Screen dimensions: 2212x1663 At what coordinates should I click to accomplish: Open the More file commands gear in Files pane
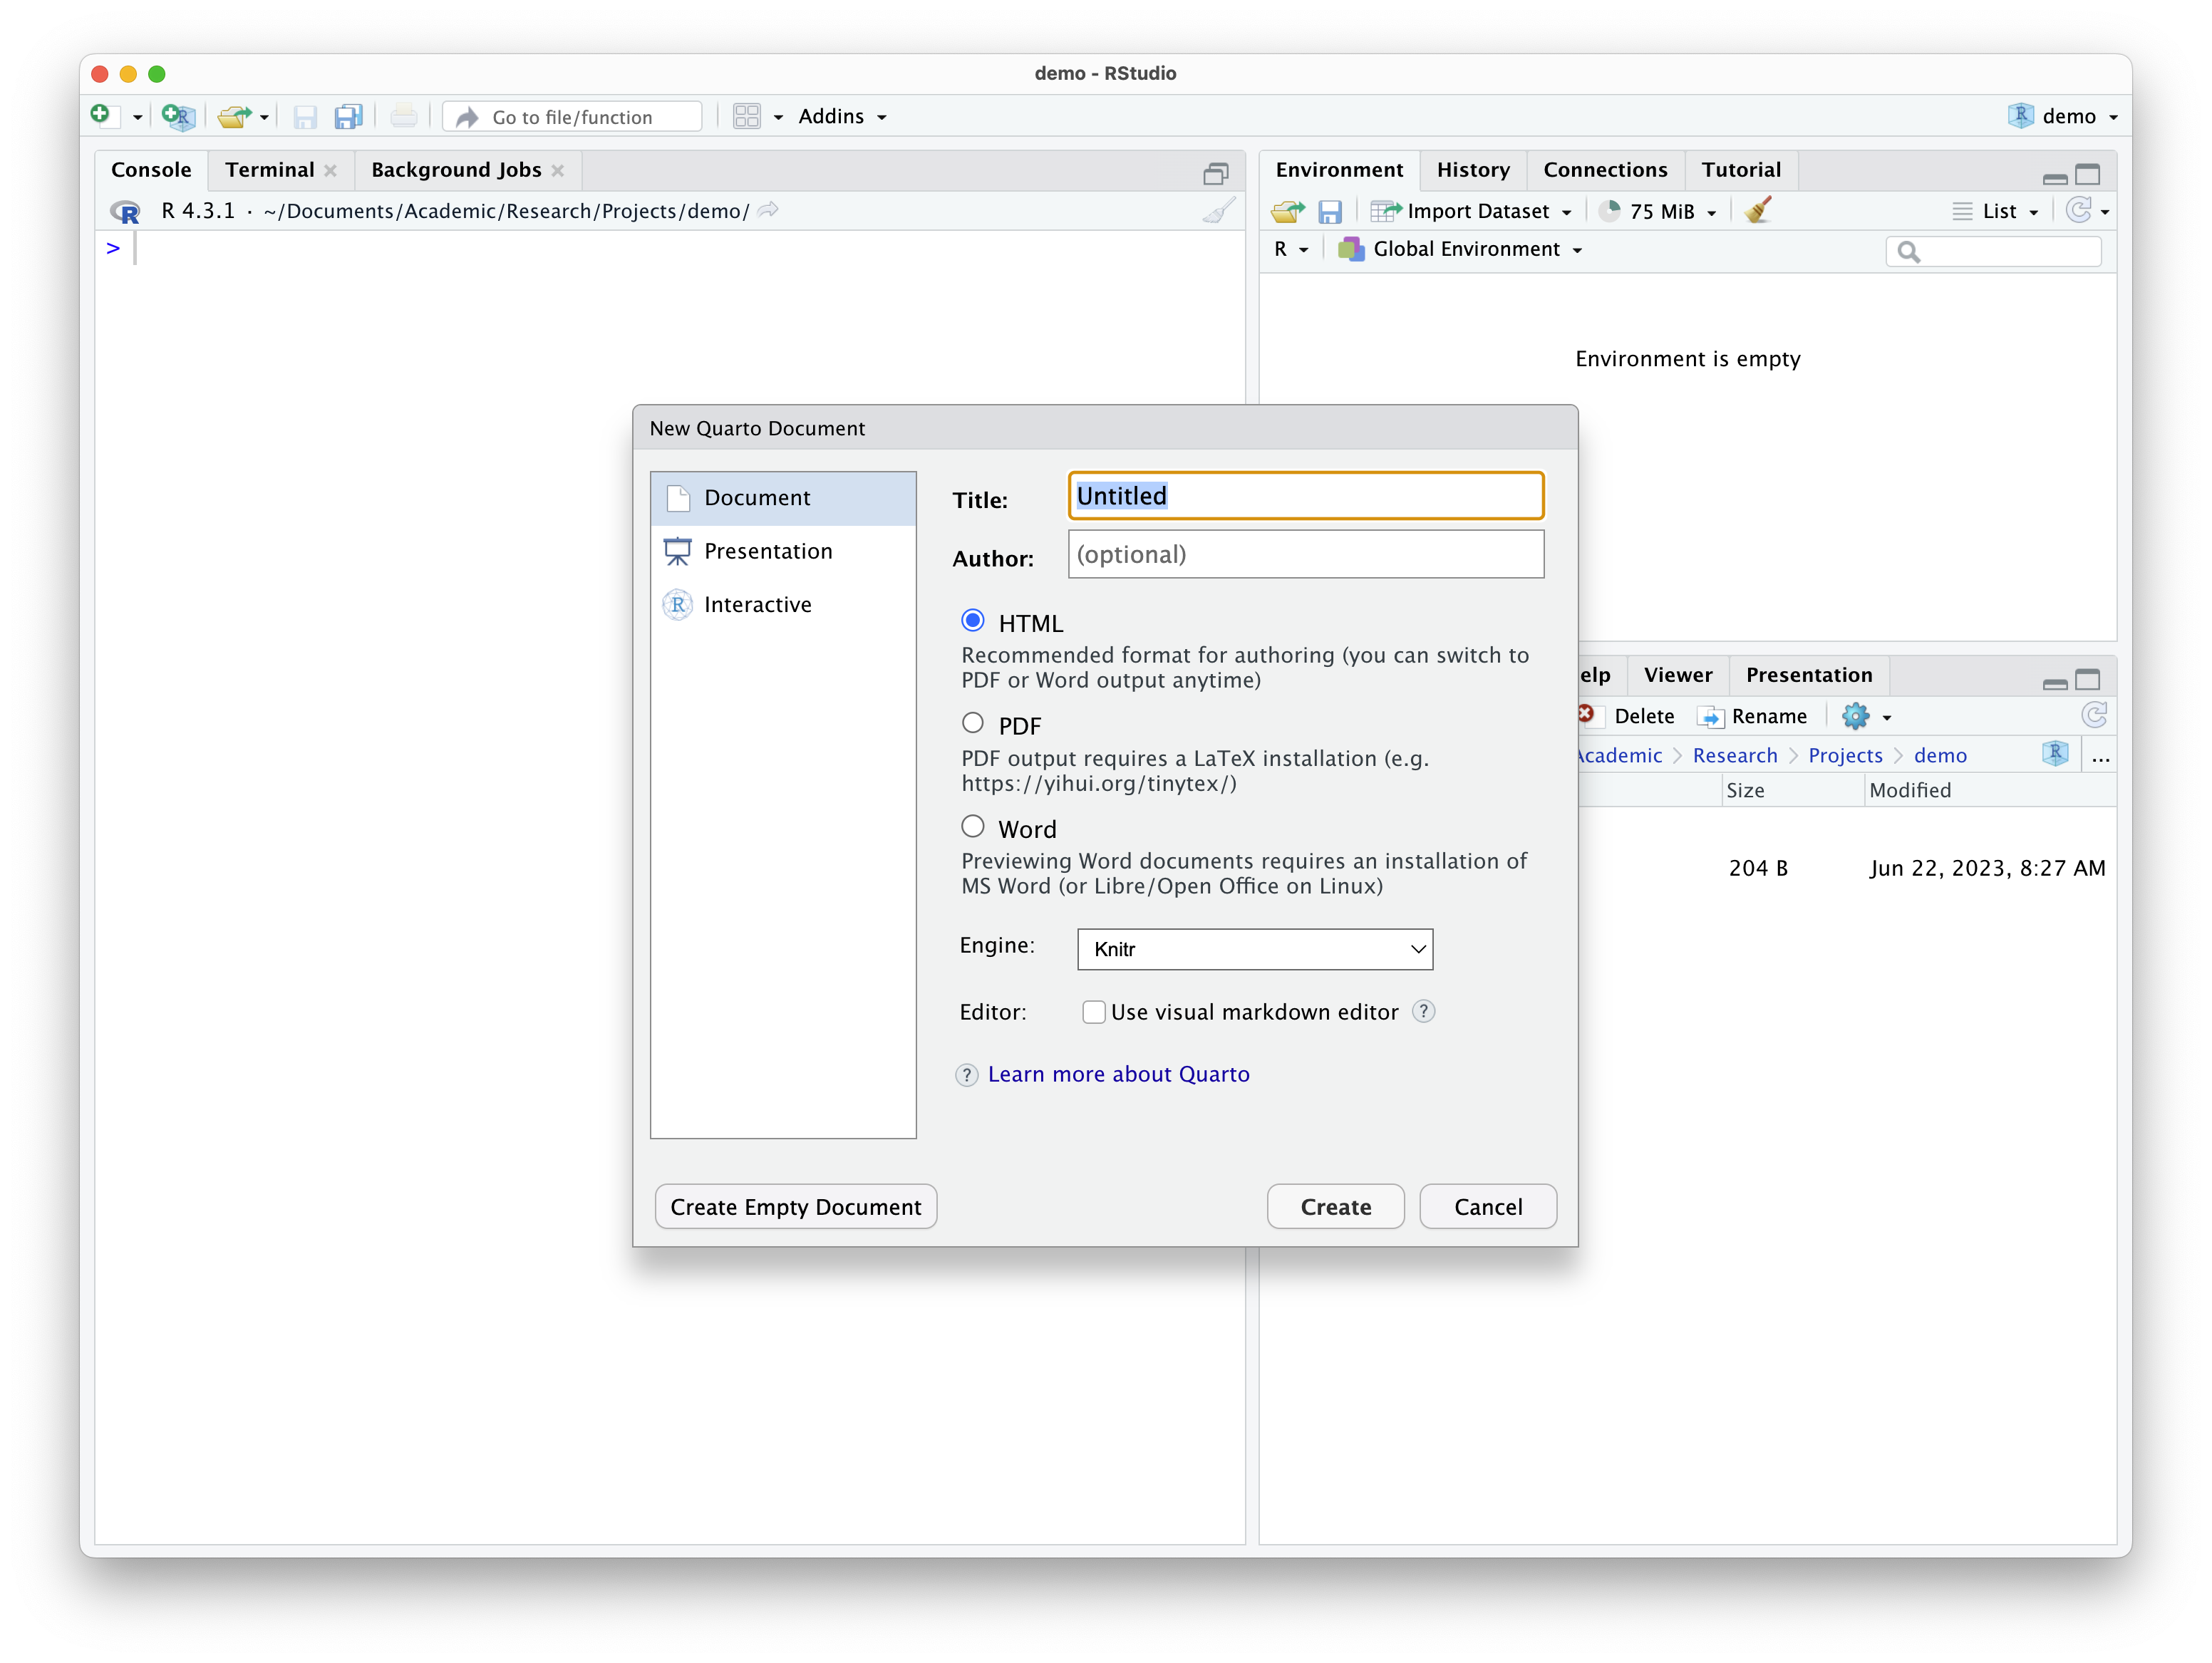point(1856,716)
